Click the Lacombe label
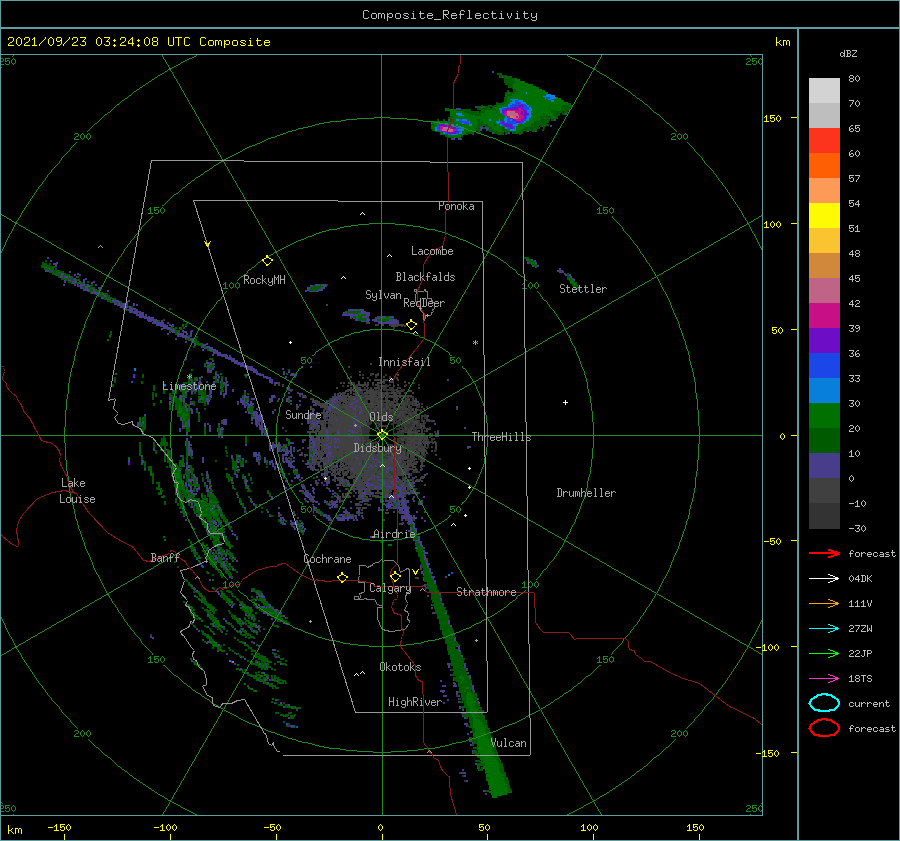The height and width of the screenshot is (841, 900). tap(432, 251)
